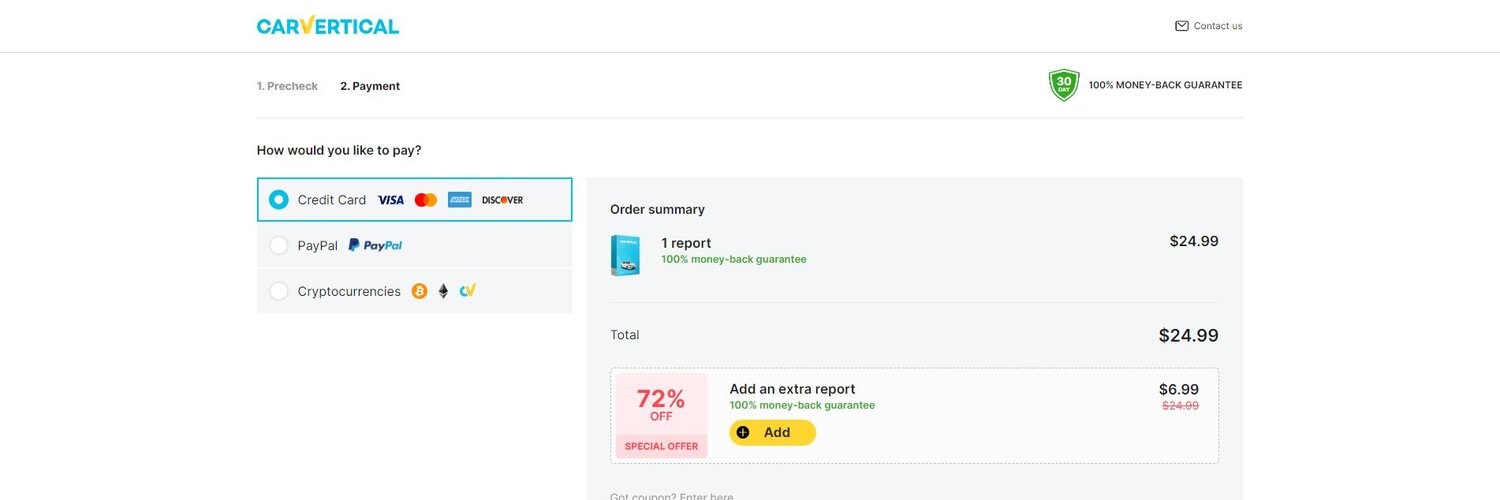Click the 100% MONEY-BACK GUARANTEE text
This screenshot has height=500, width=1500.
tap(1165, 85)
